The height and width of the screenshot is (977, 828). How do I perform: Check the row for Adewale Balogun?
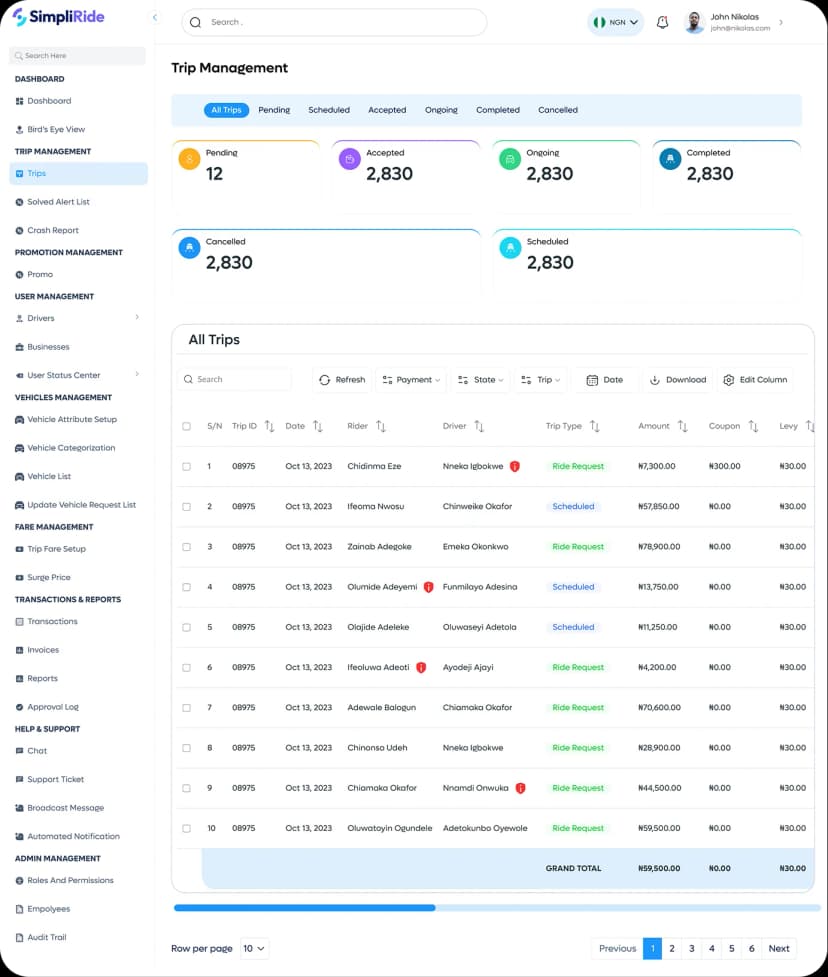(x=186, y=708)
